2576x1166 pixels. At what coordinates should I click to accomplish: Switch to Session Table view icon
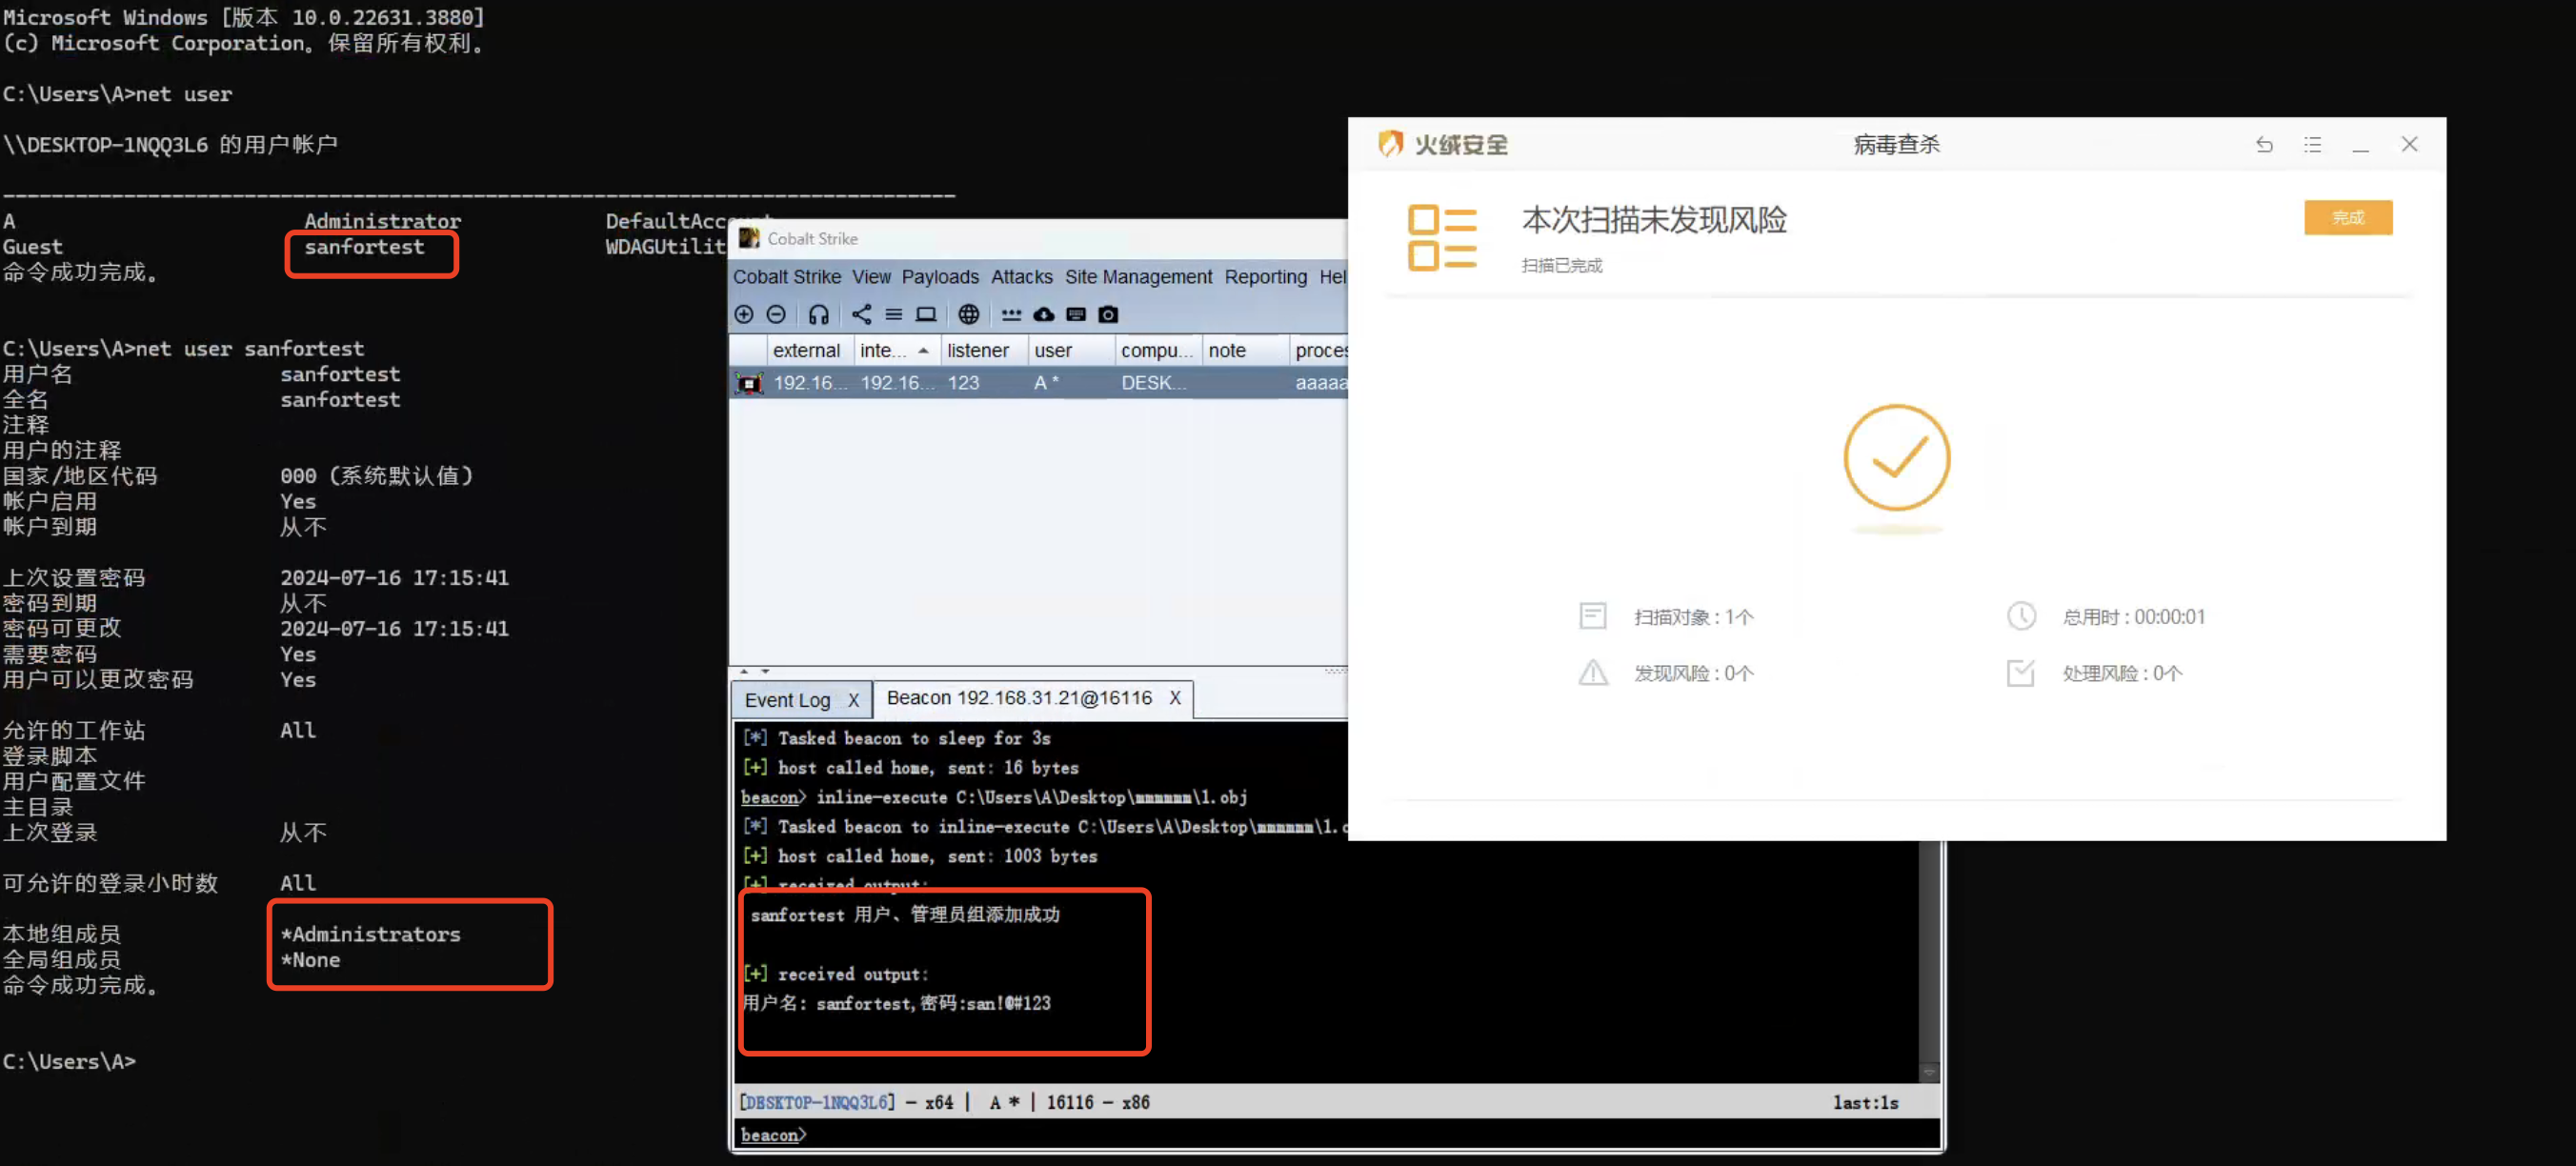tap(894, 314)
